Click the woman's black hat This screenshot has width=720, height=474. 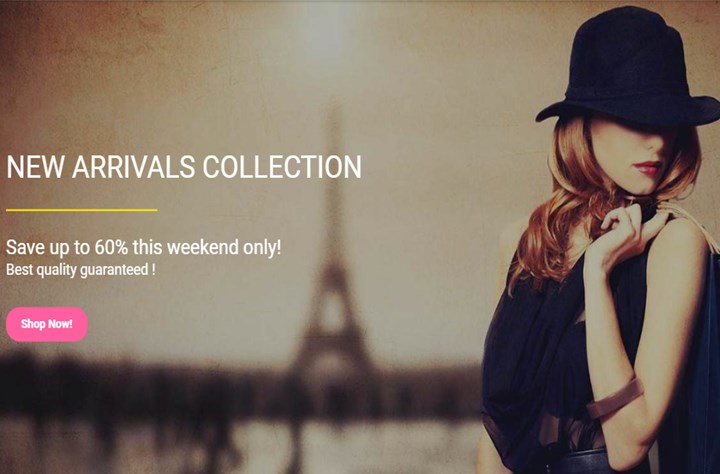tap(629, 67)
